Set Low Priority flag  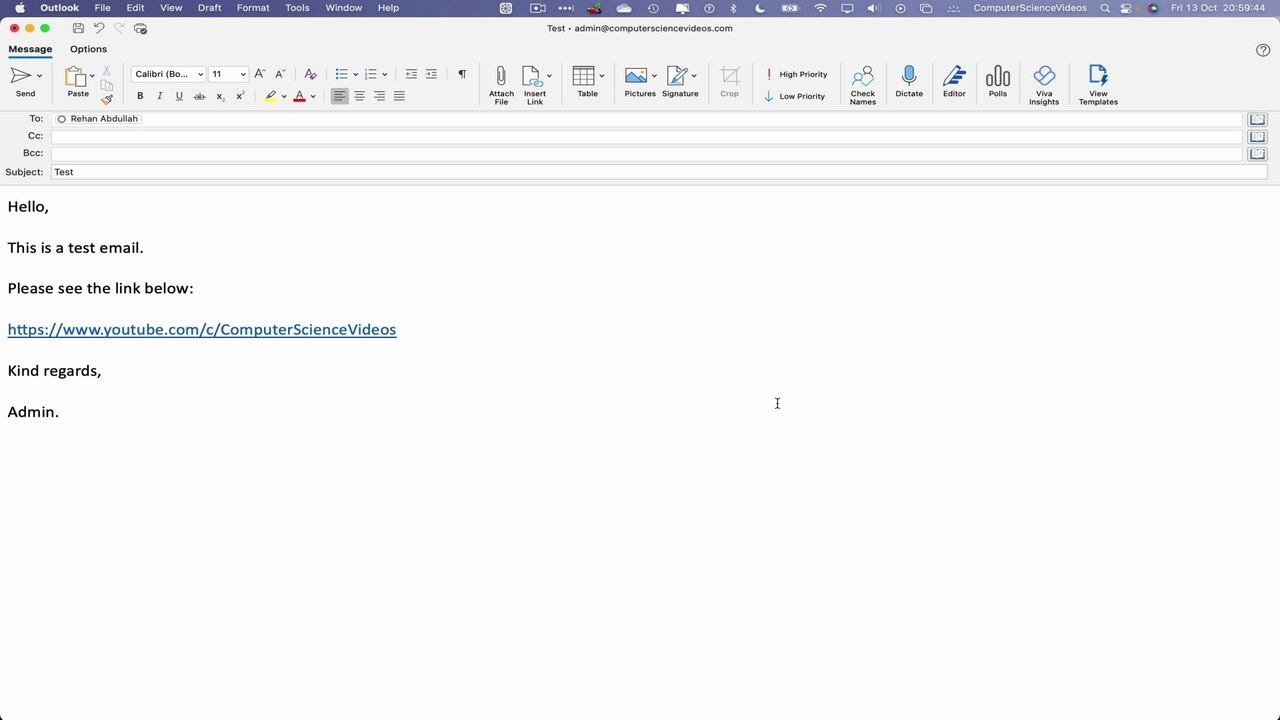[x=795, y=96]
